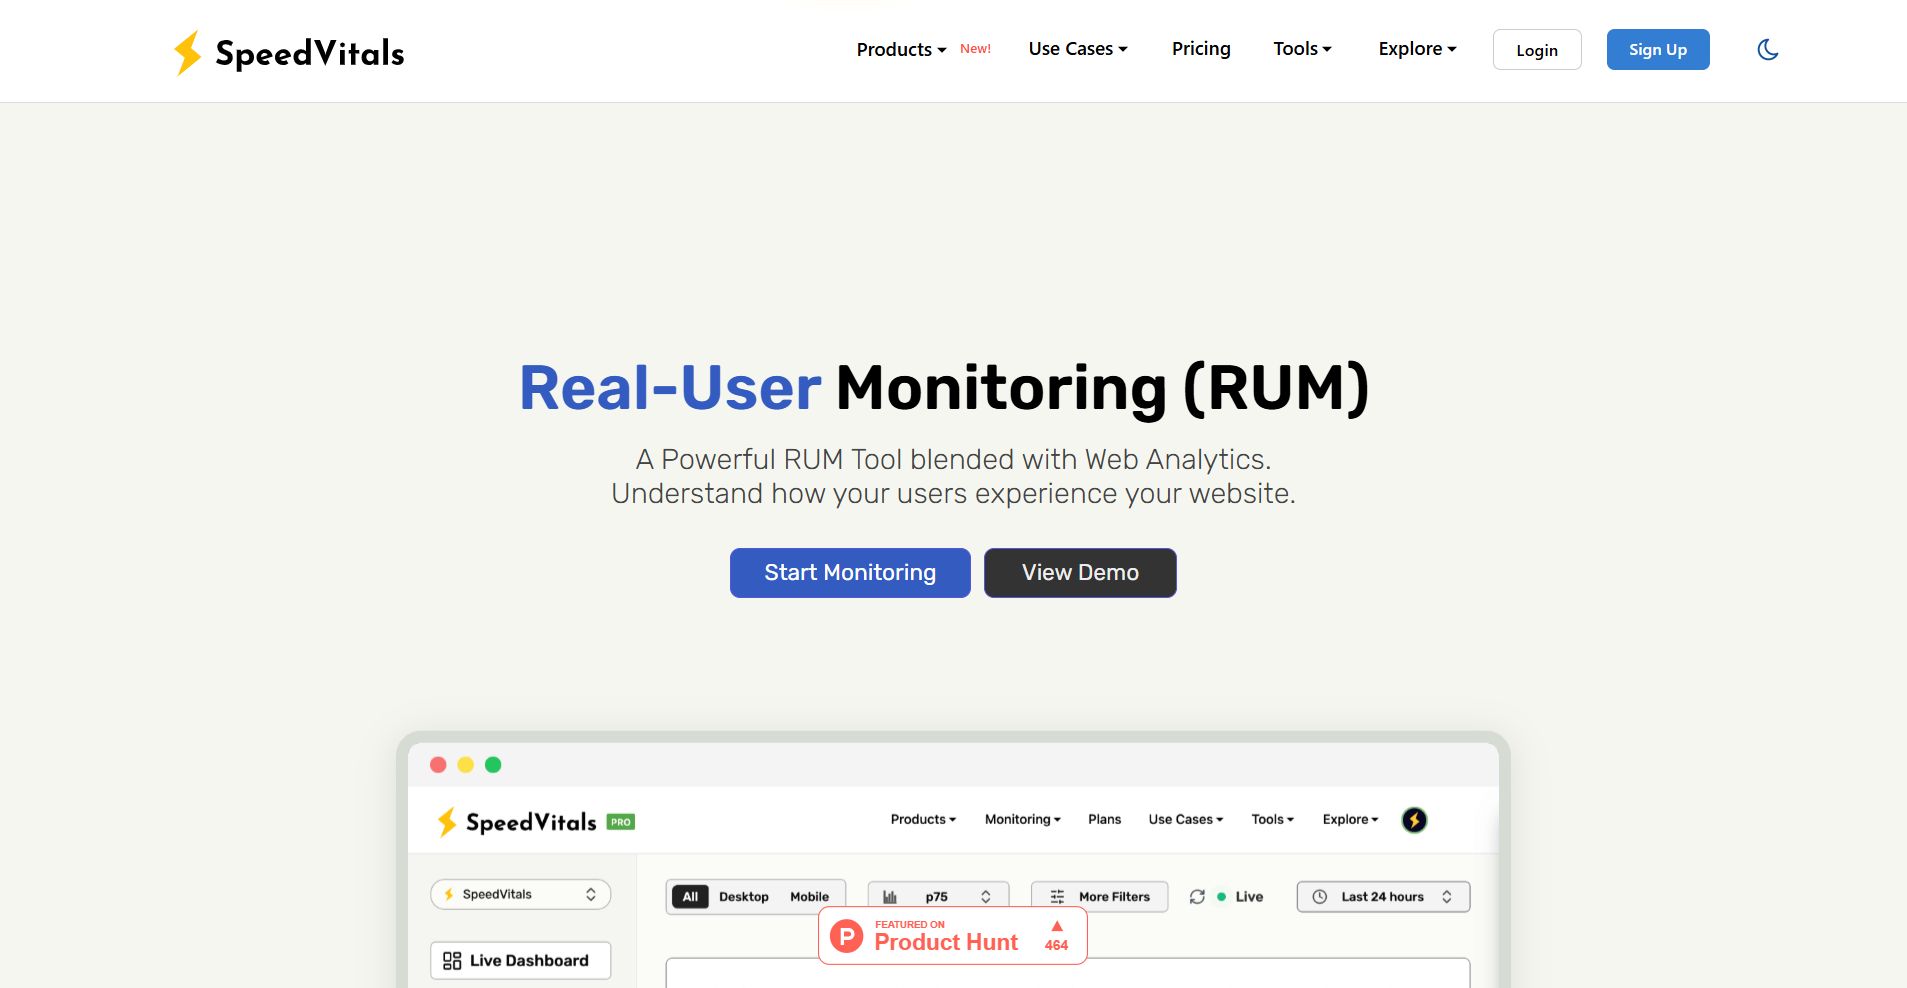Click the green PRO badge
This screenshot has height=988, width=1907.
(x=621, y=822)
